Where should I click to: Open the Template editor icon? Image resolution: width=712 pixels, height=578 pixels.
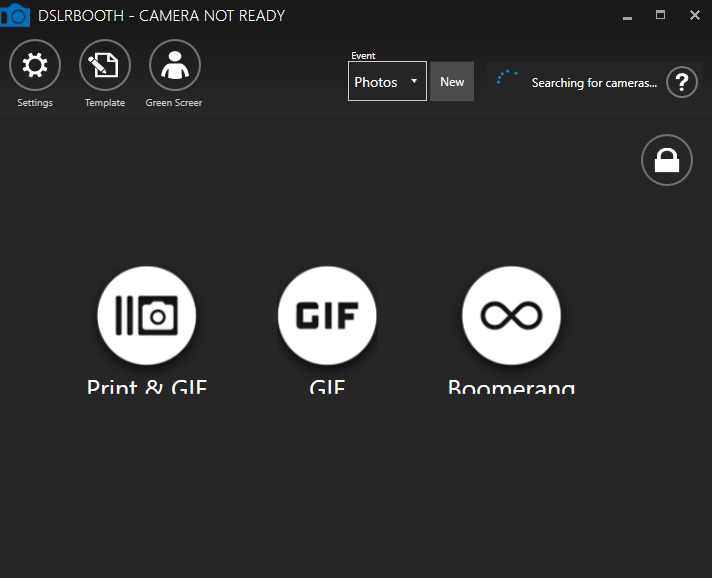coord(105,66)
